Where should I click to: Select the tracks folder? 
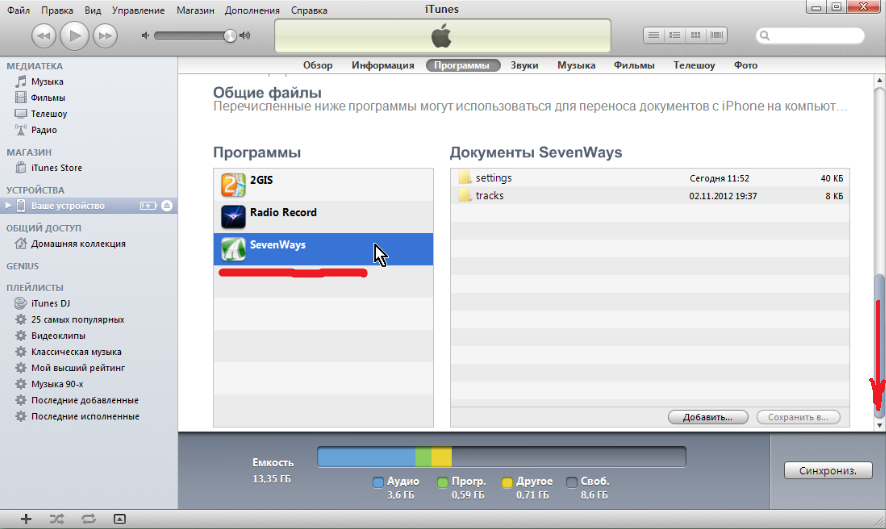pos(489,196)
